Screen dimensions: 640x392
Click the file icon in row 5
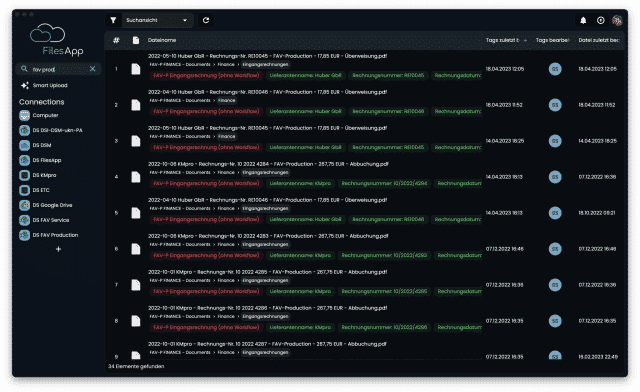tap(136, 213)
